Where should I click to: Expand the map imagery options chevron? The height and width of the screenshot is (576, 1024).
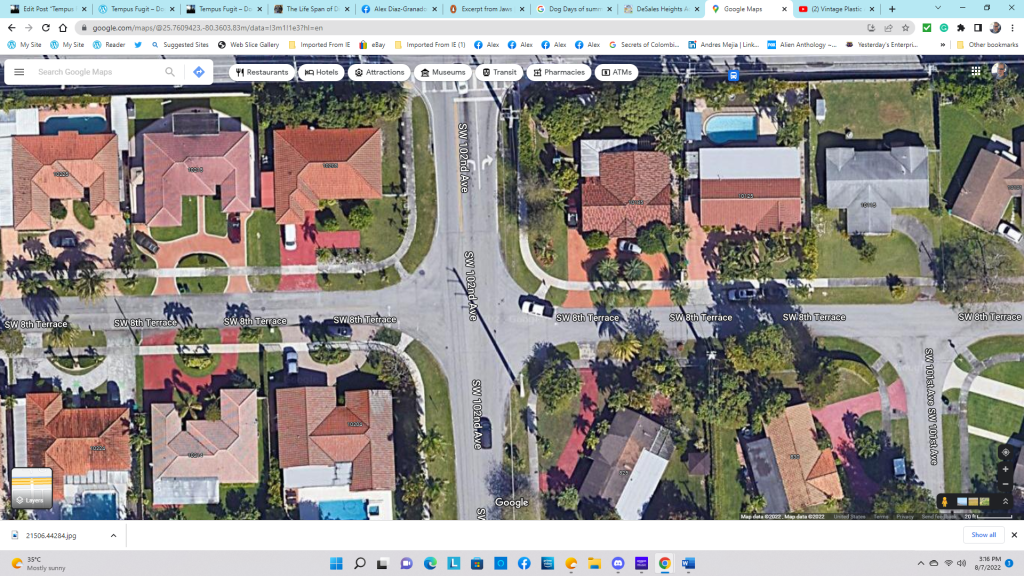coord(1005,501)
